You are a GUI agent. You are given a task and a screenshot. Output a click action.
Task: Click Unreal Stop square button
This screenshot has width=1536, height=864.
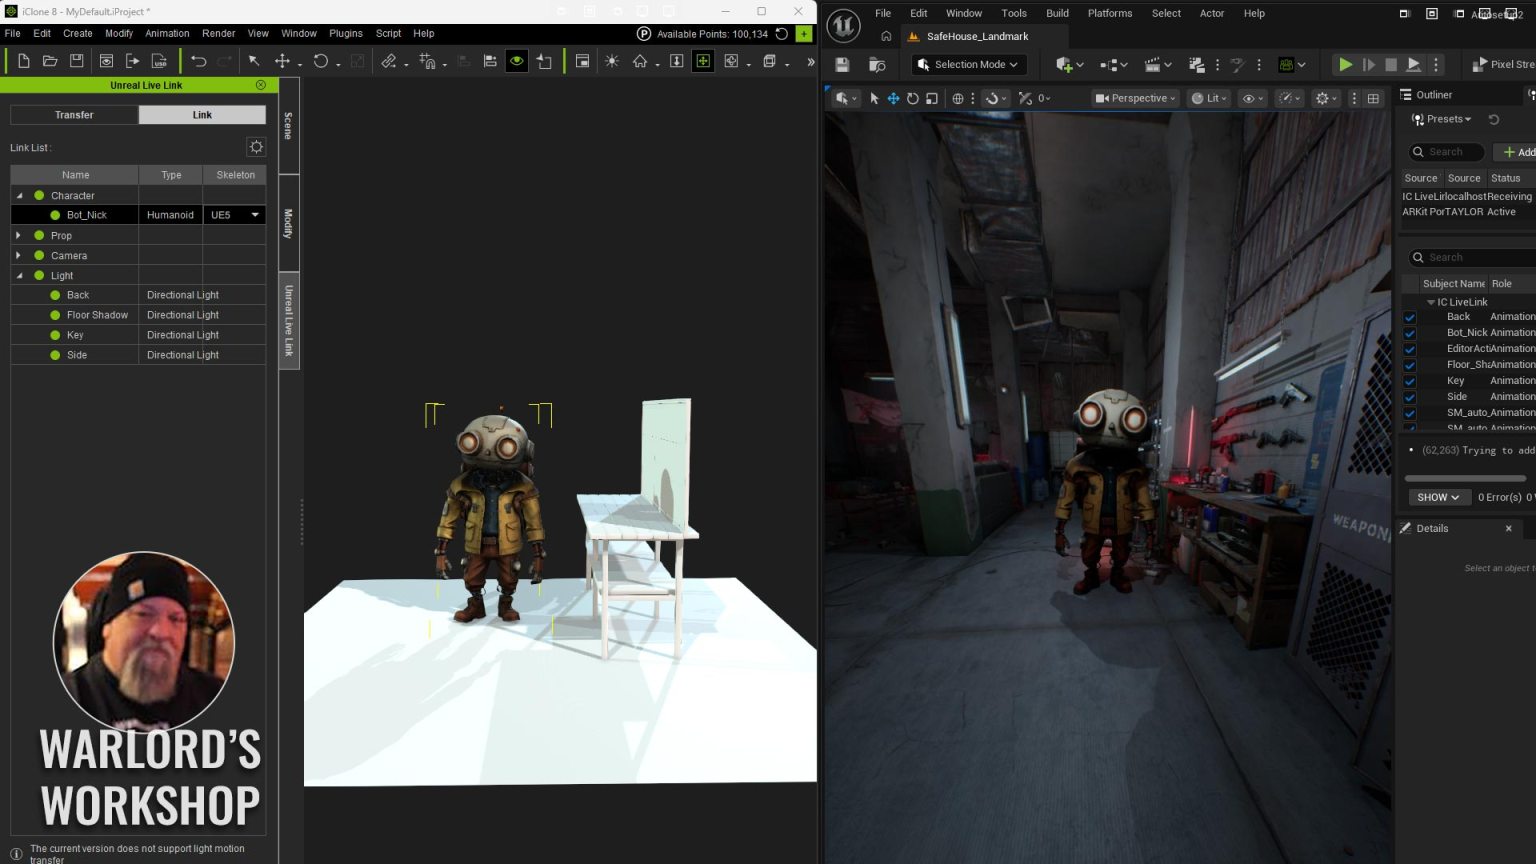(1390, 64)
